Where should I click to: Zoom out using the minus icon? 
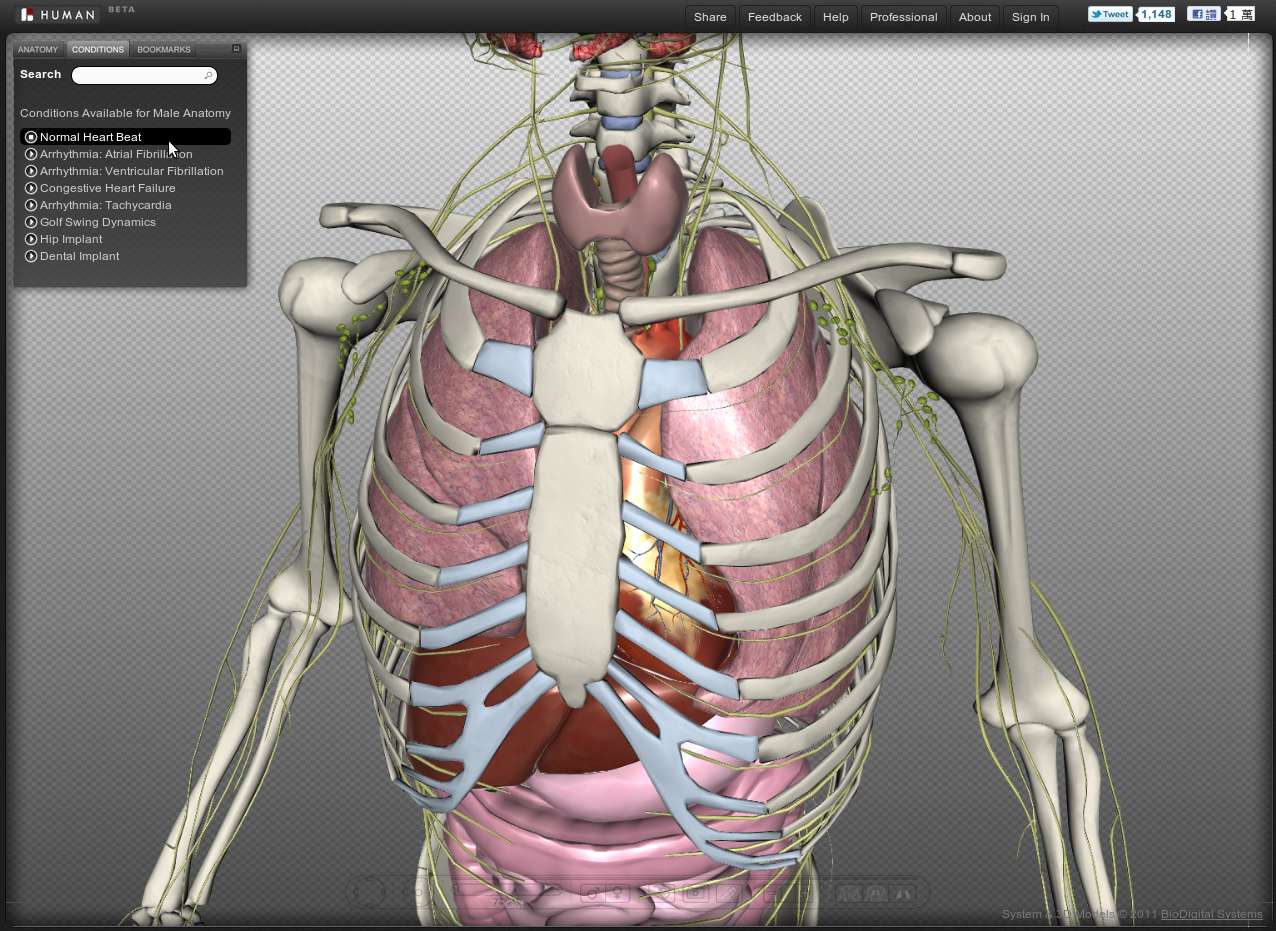coord(770,892)
